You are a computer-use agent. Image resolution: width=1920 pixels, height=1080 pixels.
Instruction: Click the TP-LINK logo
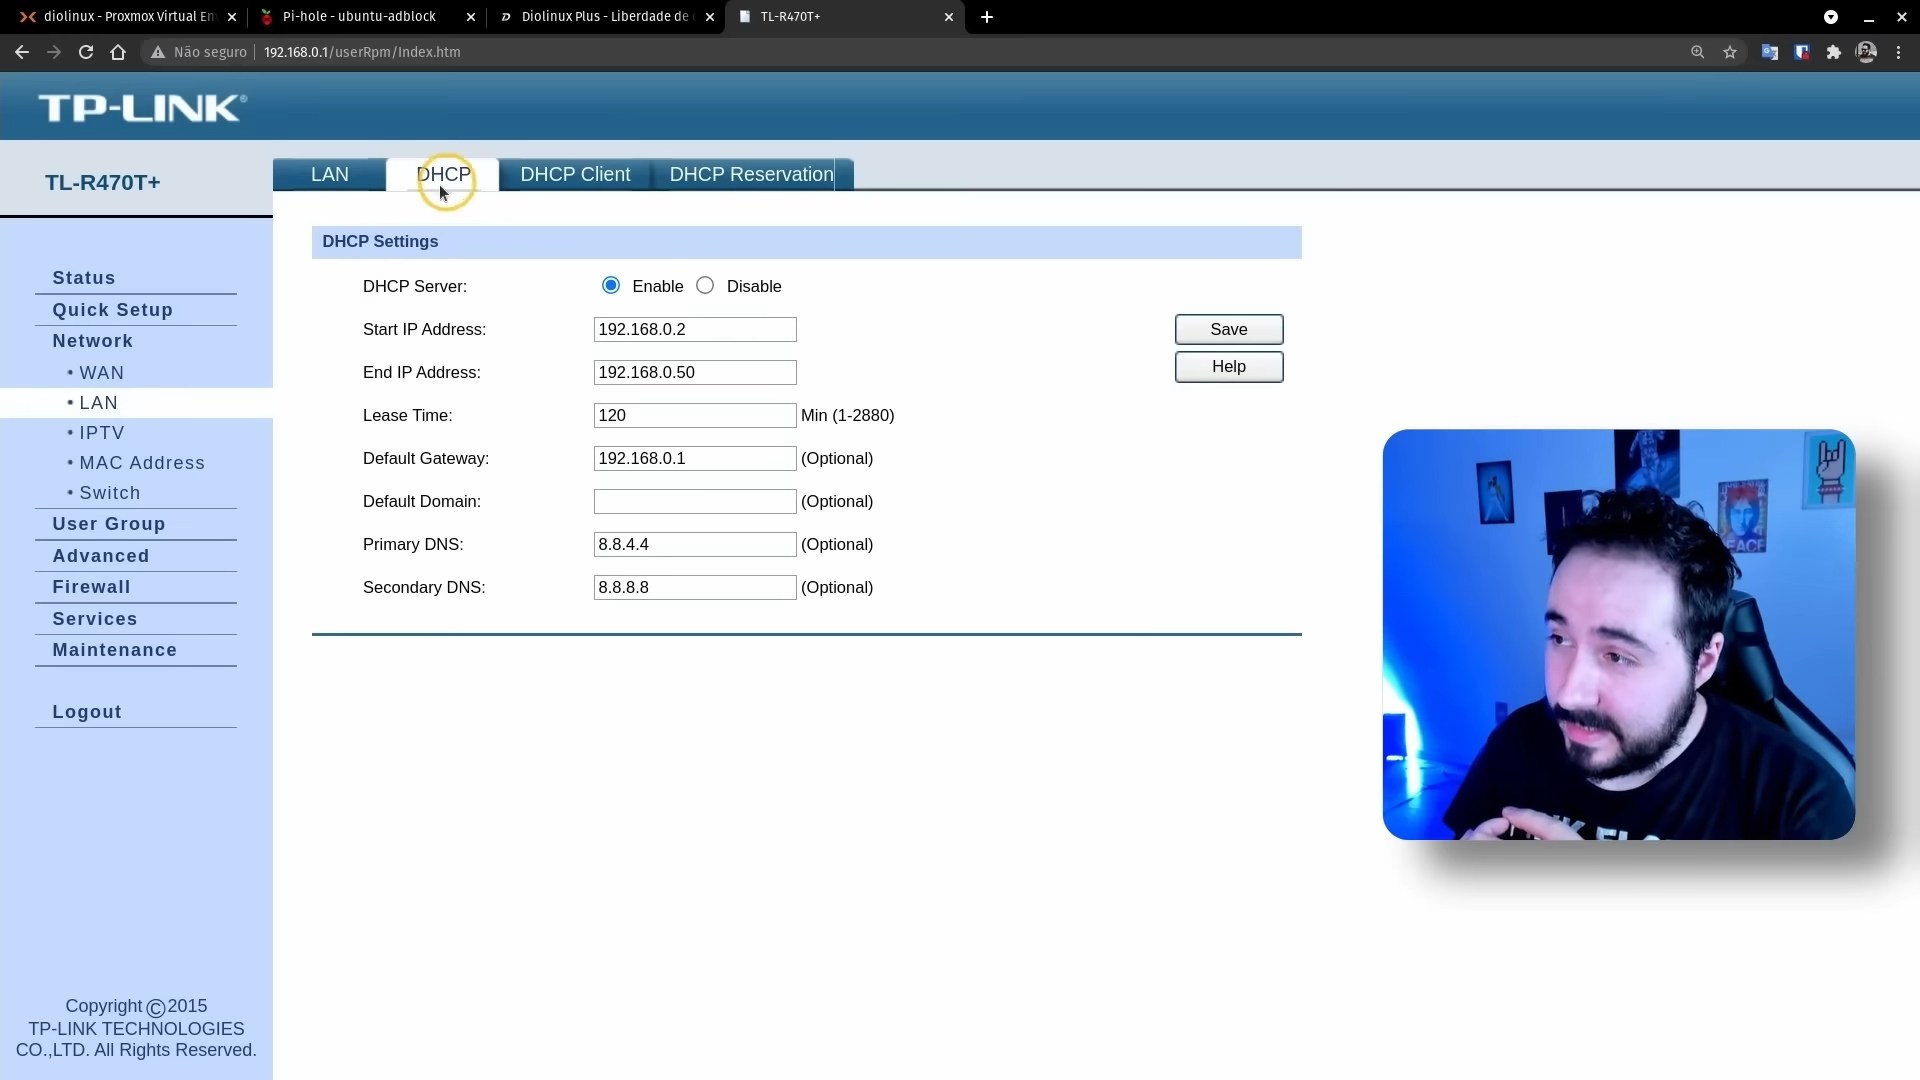tap(142, 107)
